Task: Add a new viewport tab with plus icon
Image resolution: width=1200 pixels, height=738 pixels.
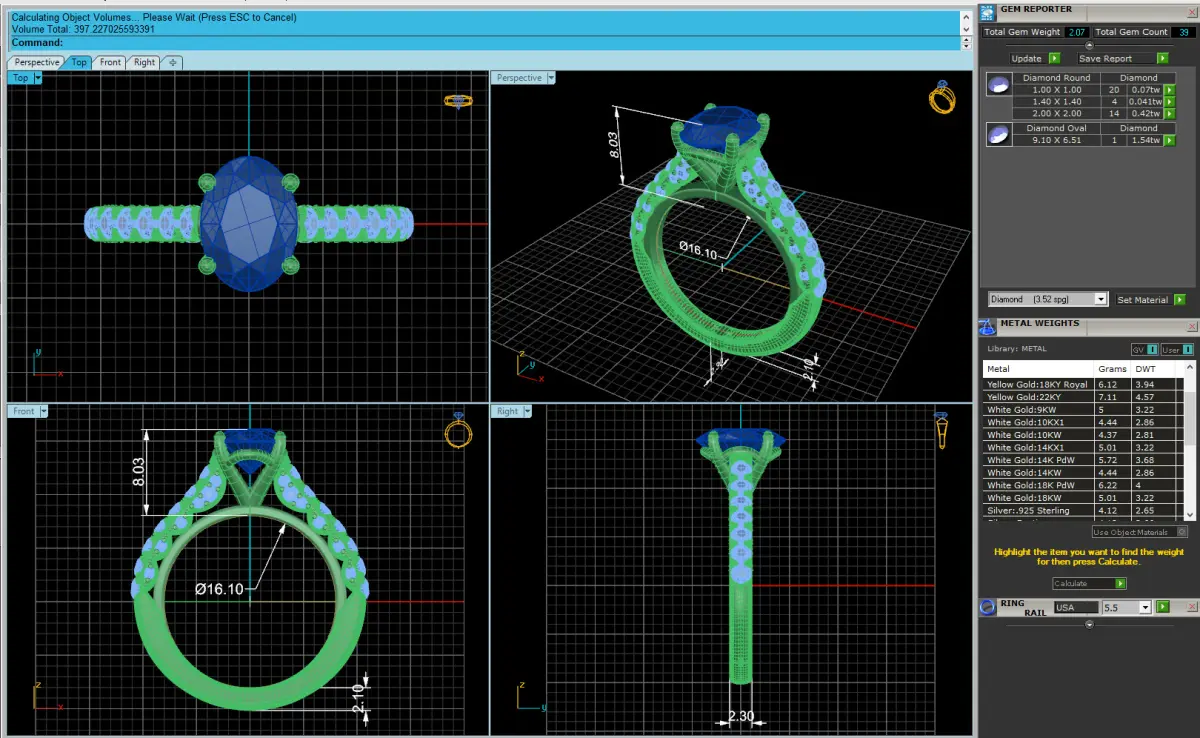Action: coord(172,62)
